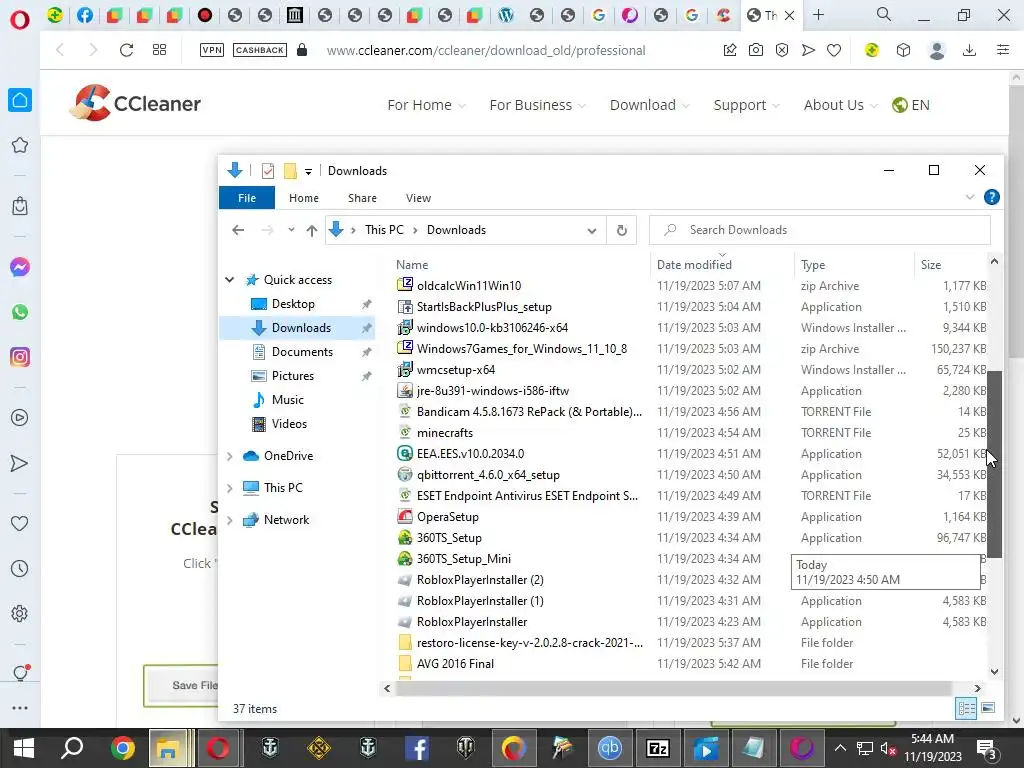Click the three-dots sidebar setup icon

click(20, 708)
